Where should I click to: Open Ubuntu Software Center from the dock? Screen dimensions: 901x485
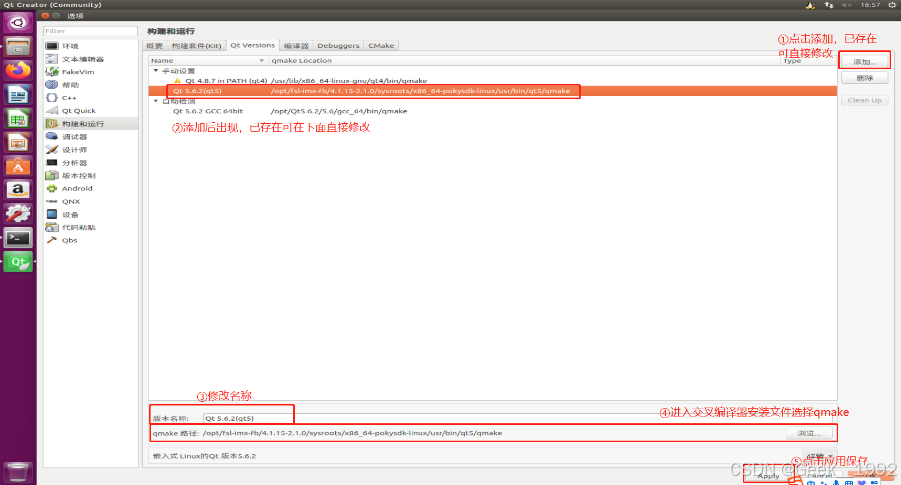click(x=18, y=166)
